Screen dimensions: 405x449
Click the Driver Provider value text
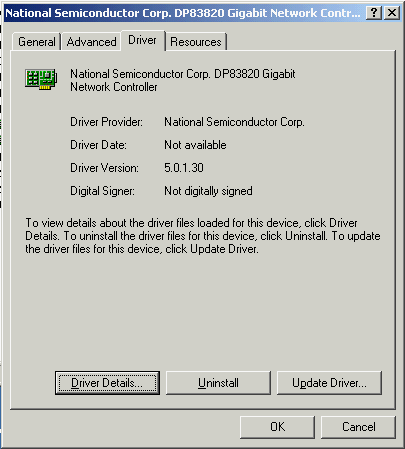click(234, 122)
